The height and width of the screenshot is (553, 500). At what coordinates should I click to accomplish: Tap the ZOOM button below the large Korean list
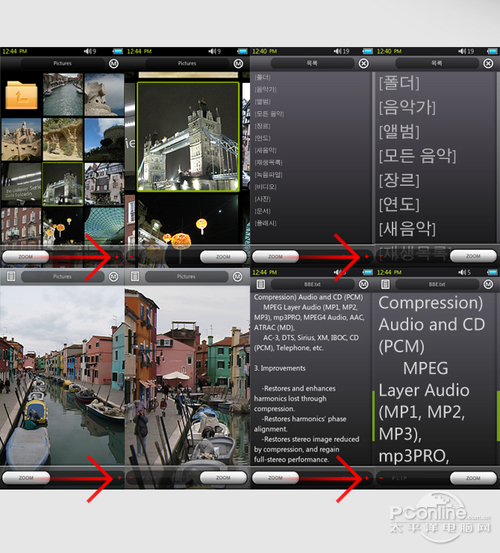pyautogui.click(x=473, y=256)
